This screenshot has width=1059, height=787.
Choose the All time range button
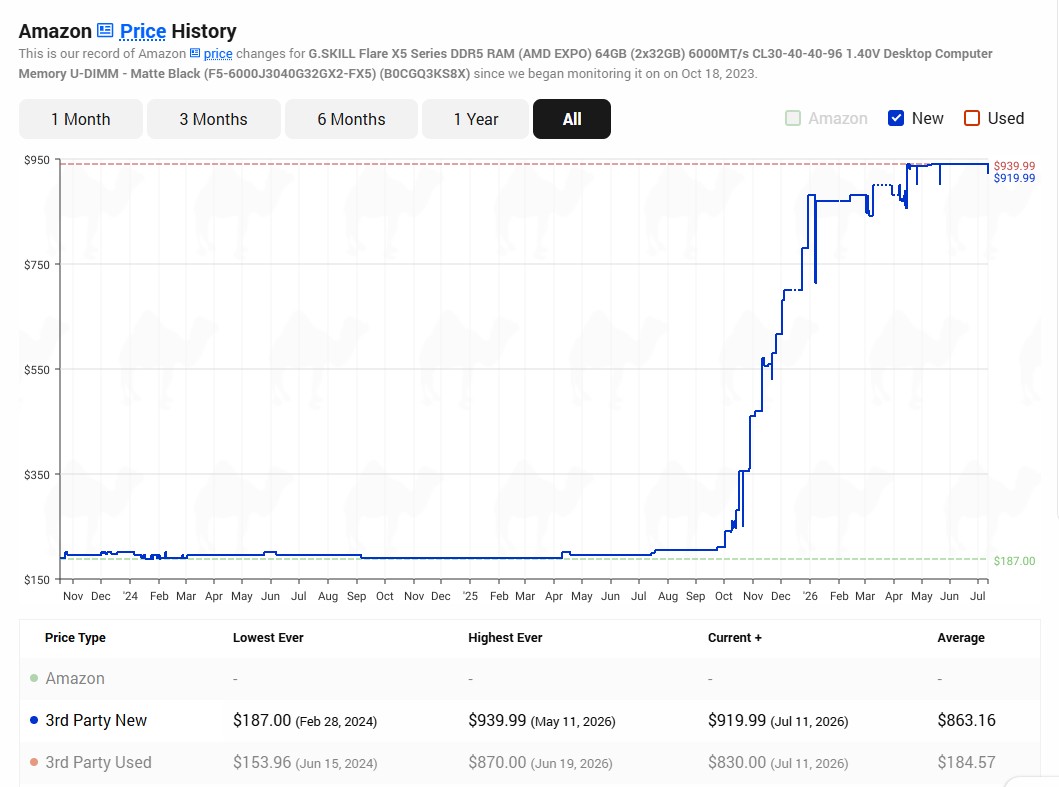571,119
